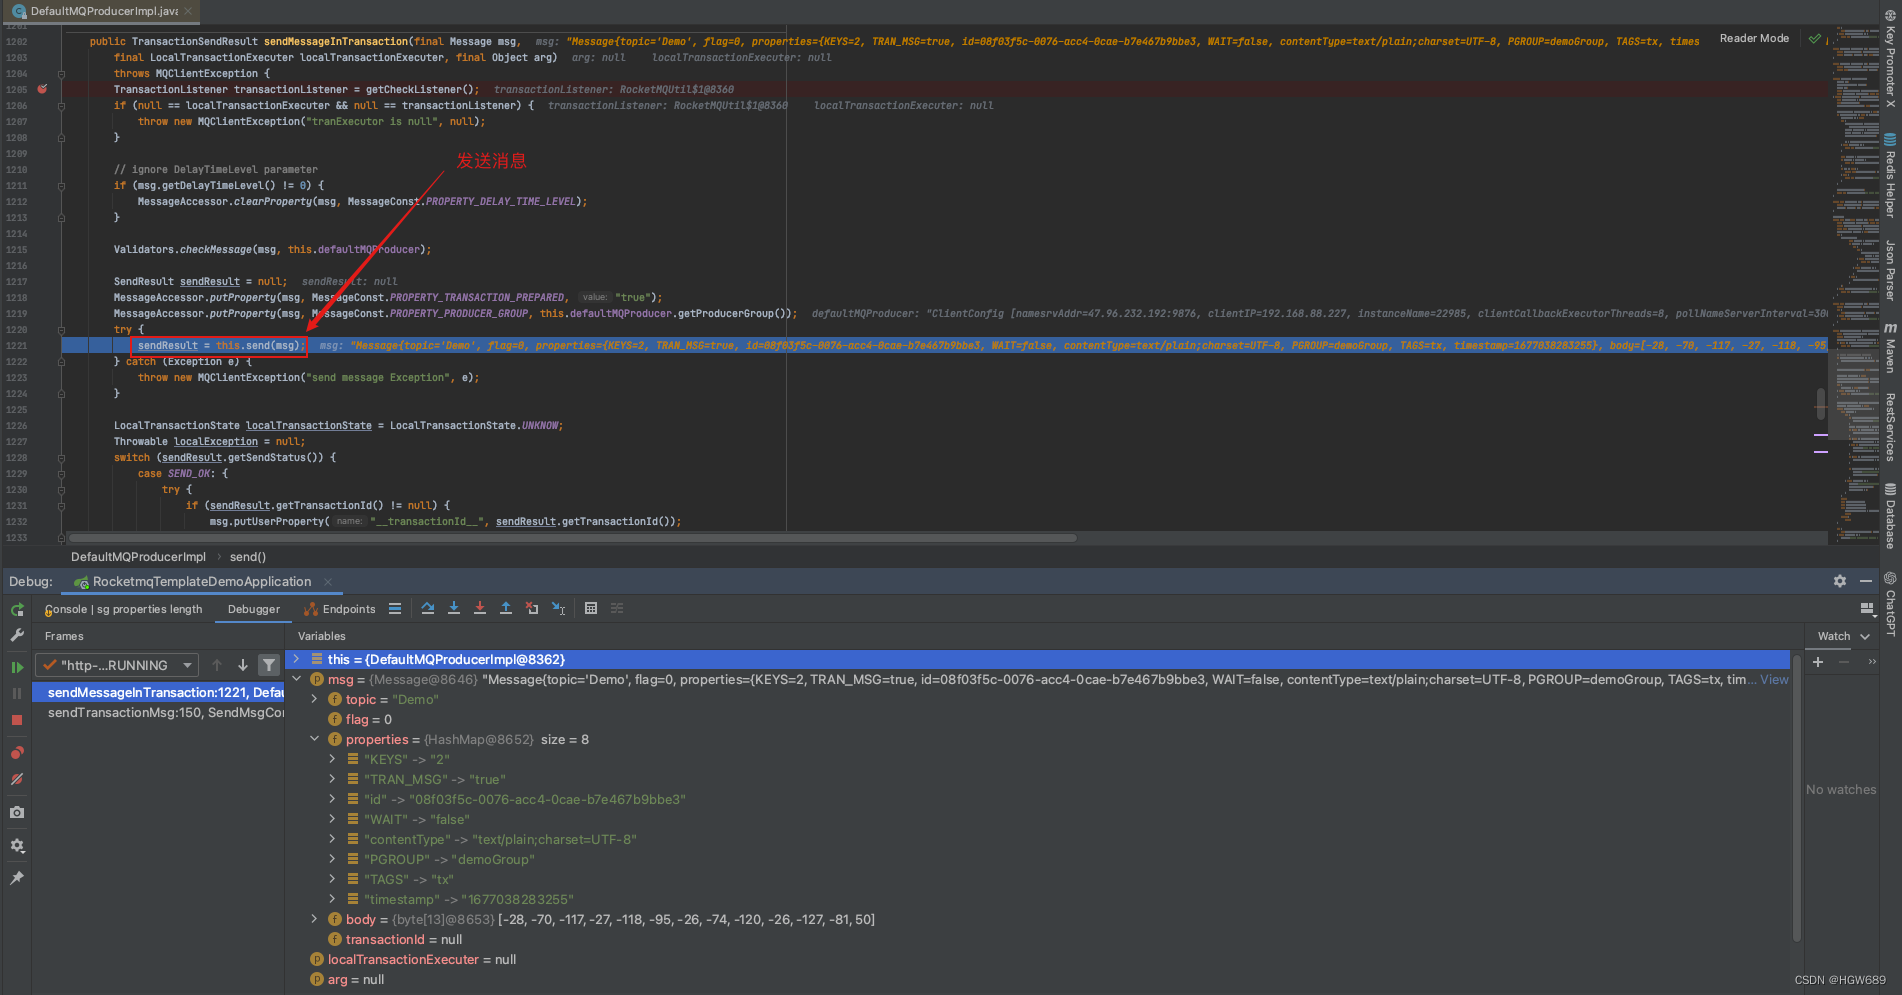Expand the topic field node
The height and width of the screenshot is (995, 1902).
(315, 699)
